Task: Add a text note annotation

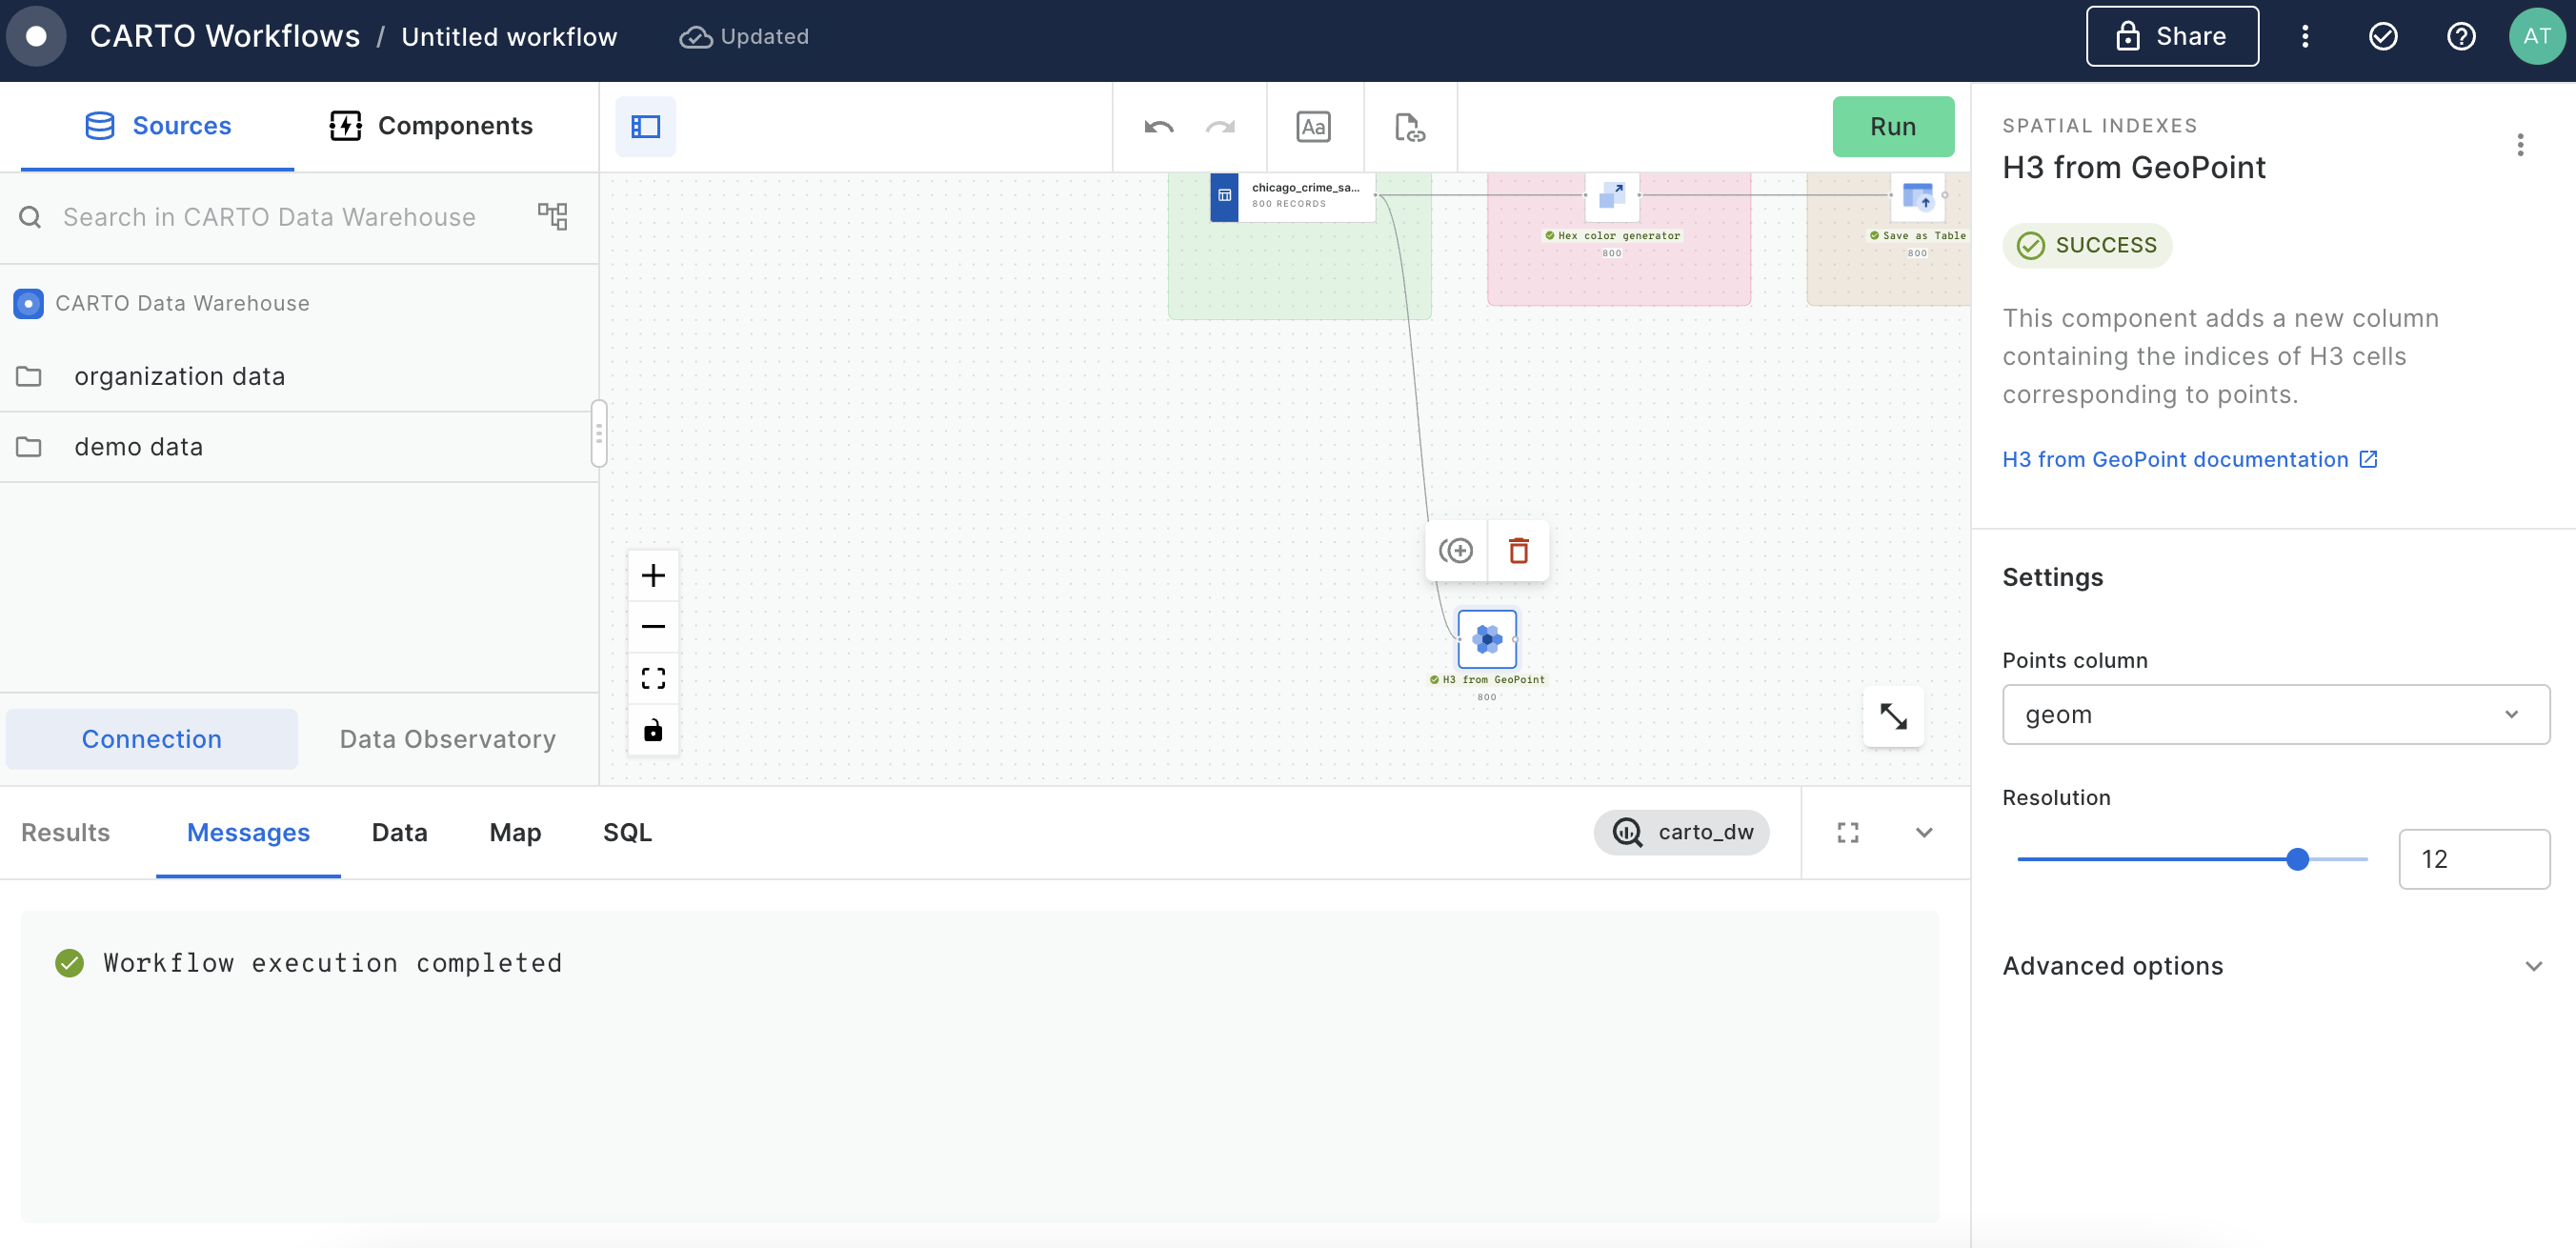Action: tap(1313, 127)
